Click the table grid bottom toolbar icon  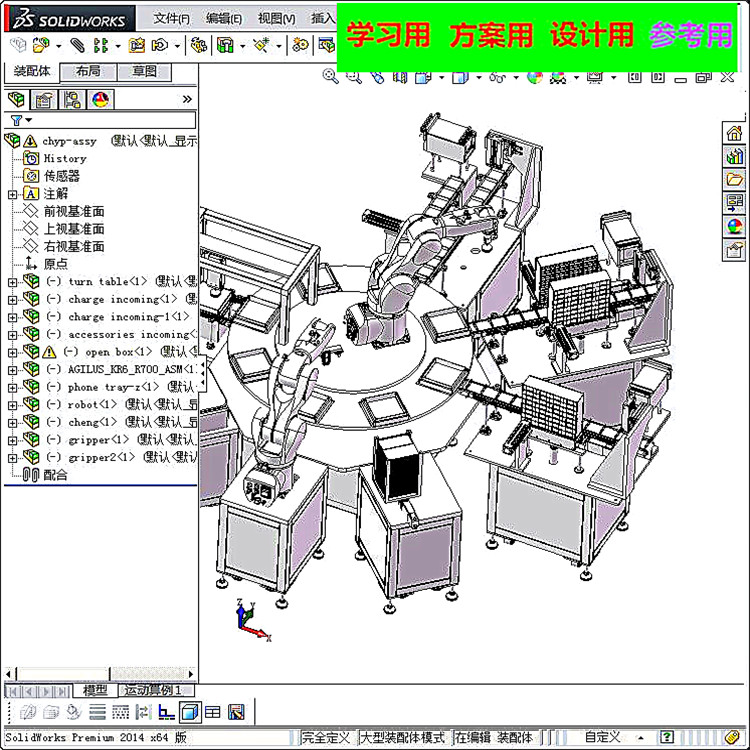[212, 712]
